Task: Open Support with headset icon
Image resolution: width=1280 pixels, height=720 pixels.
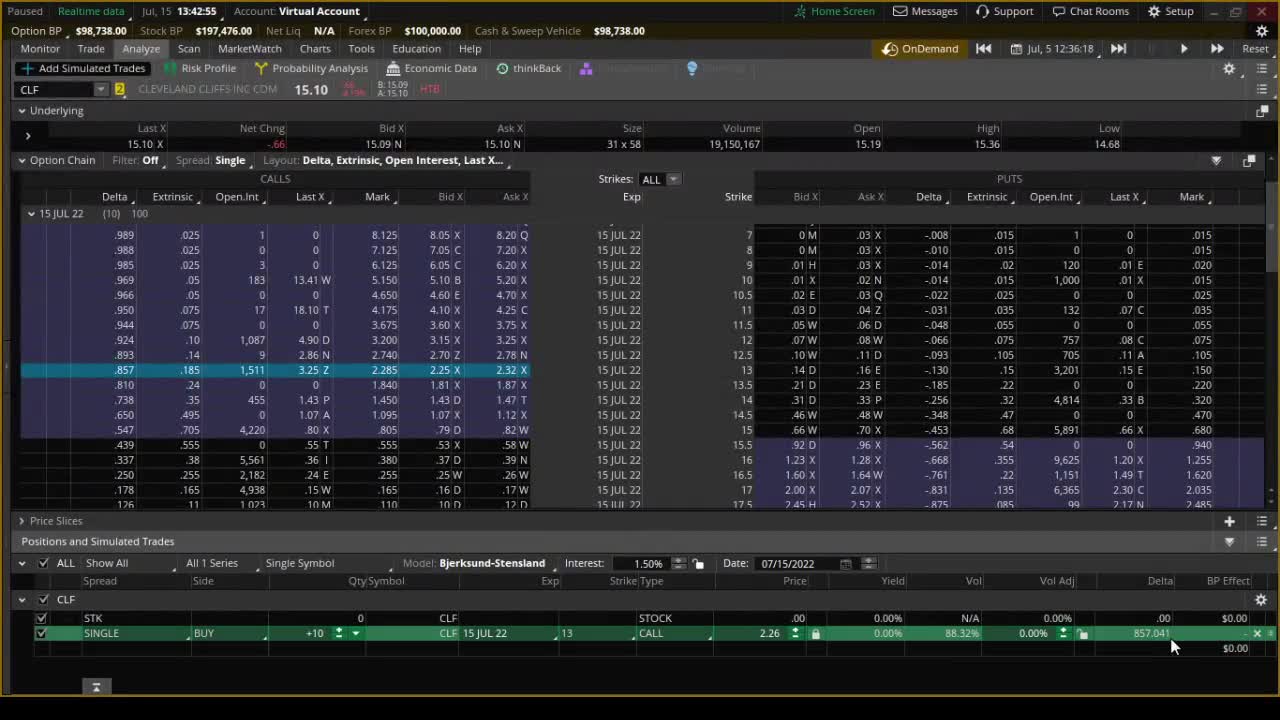Action: point(1004,11)
